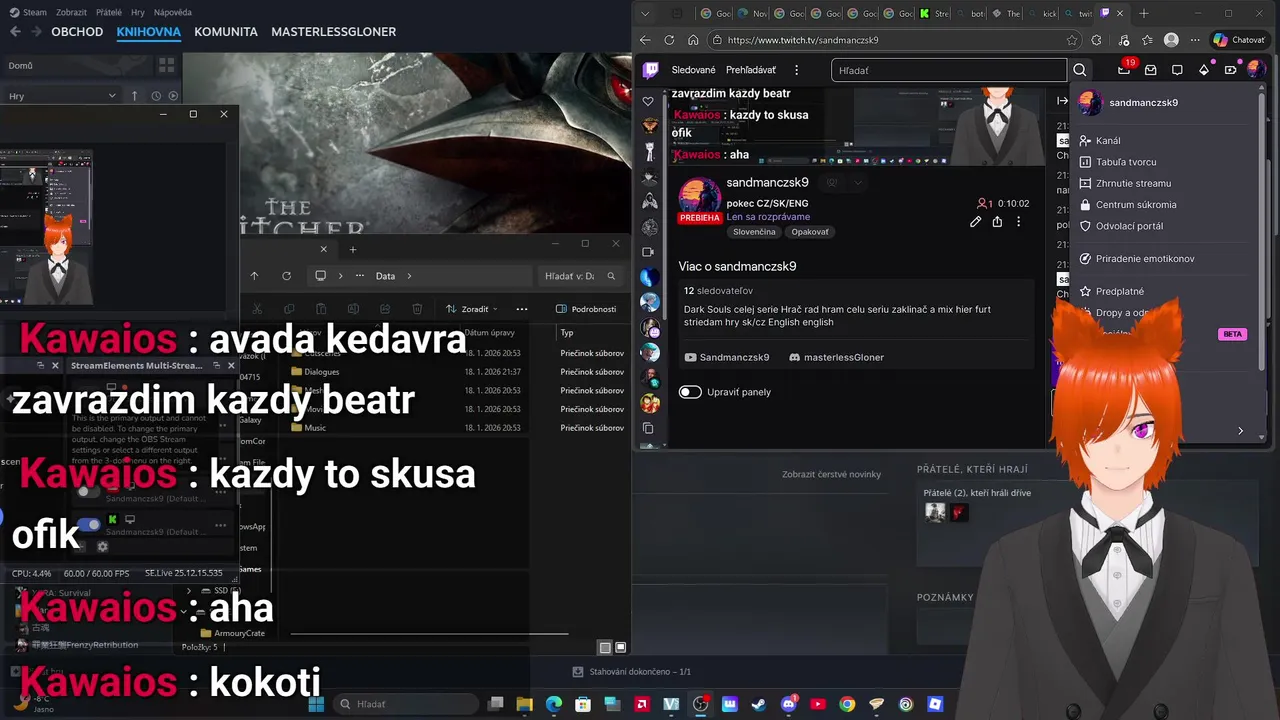Bookmark page with the star icon
Image resolution: width=1280 pixels, height=720 pixels.
(1072, 40)
